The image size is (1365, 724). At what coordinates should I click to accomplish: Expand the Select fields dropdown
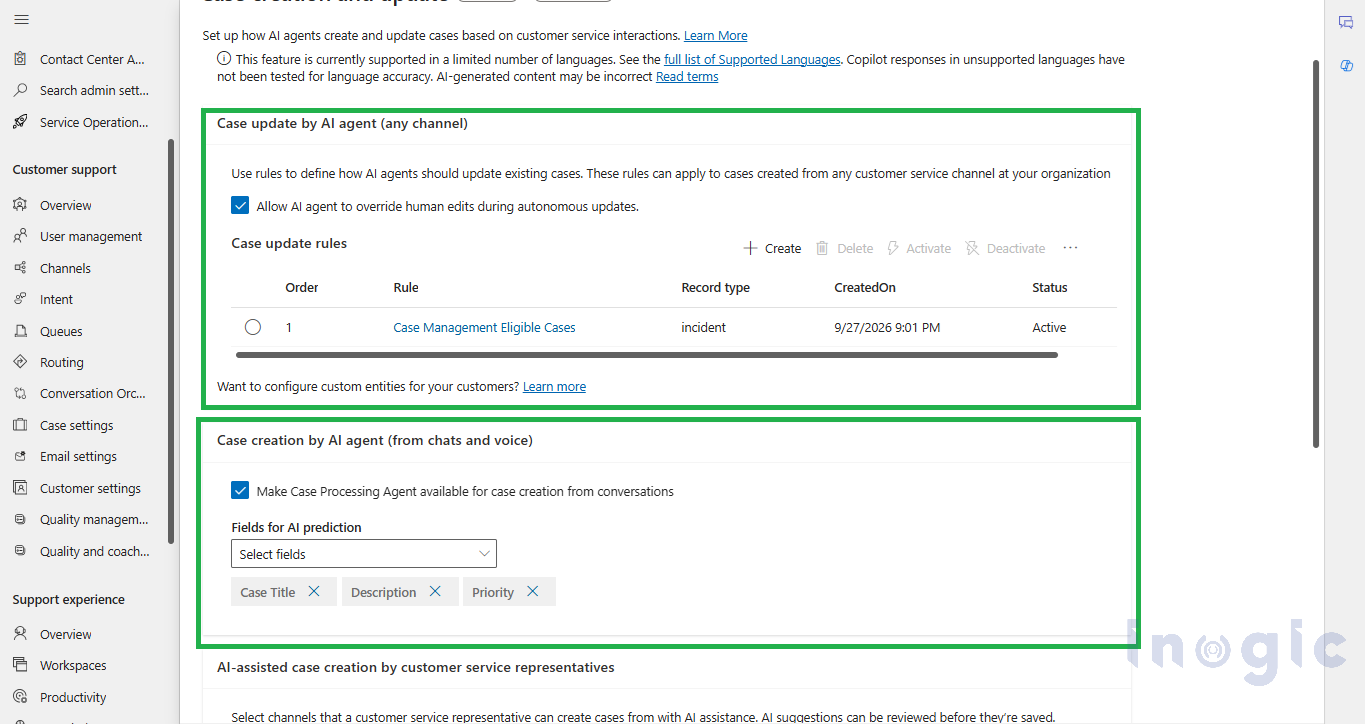pos(364,554)
